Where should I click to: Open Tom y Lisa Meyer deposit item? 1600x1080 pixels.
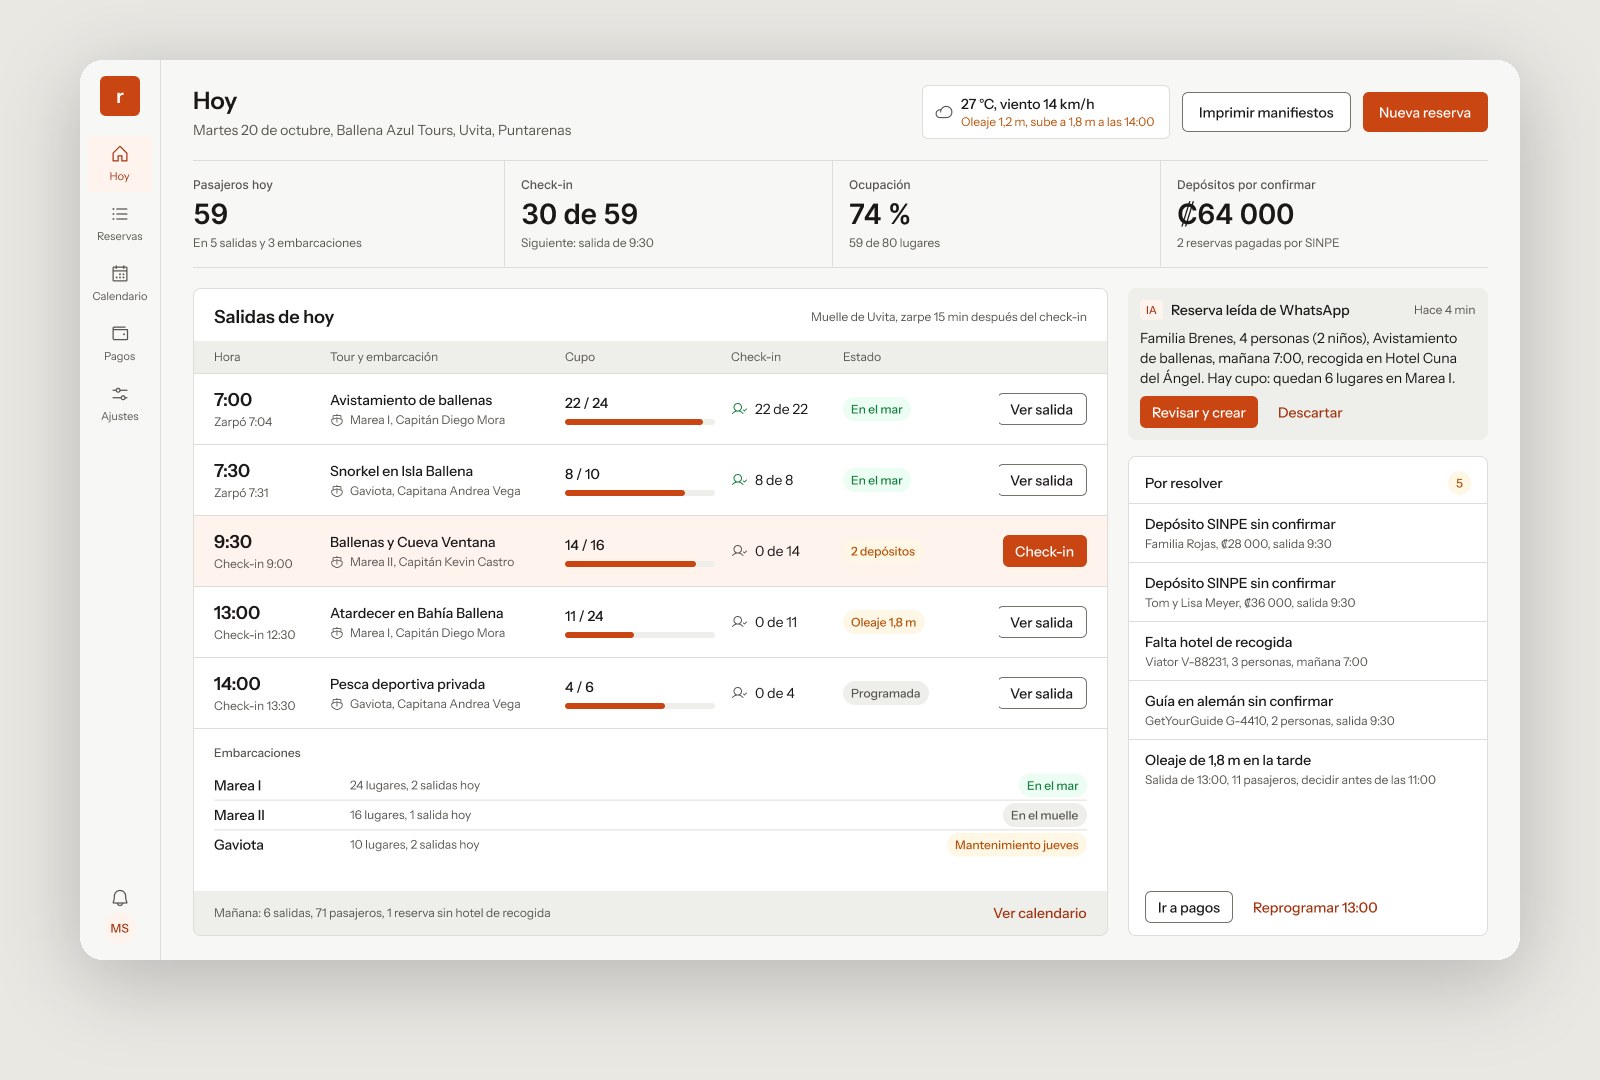(1308, 592)
